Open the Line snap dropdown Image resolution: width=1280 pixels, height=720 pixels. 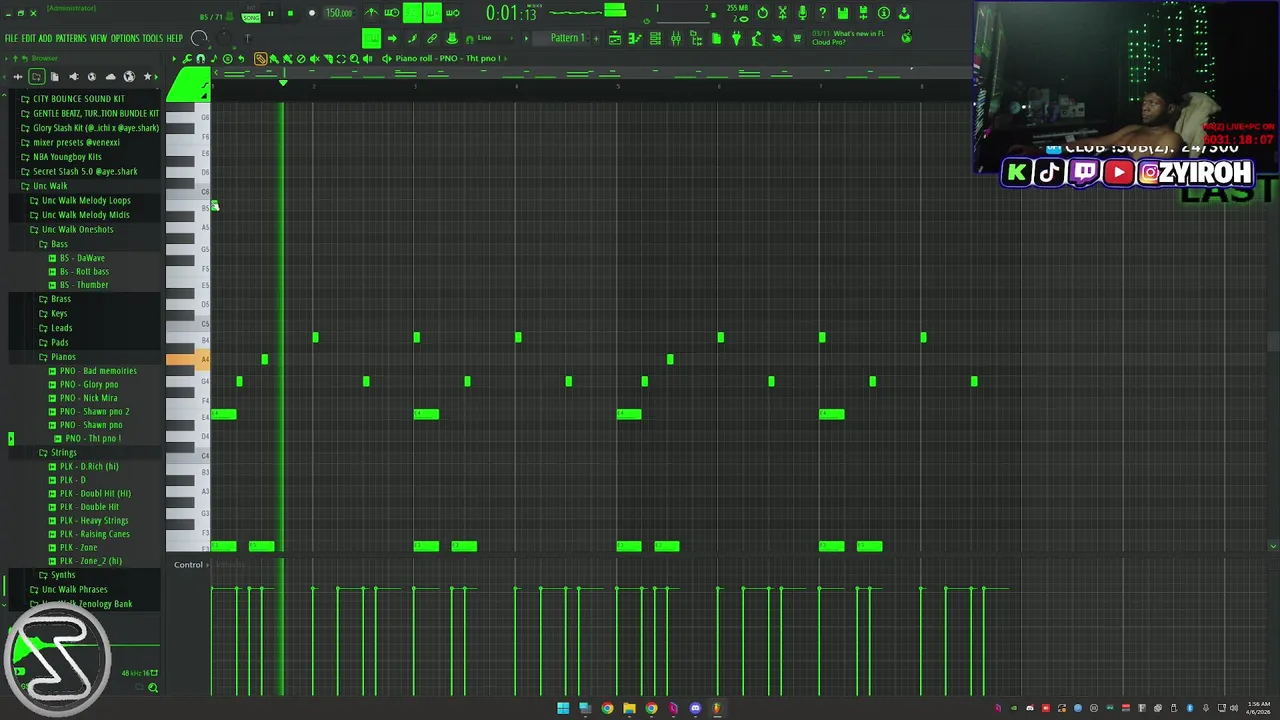pos(497,38)
